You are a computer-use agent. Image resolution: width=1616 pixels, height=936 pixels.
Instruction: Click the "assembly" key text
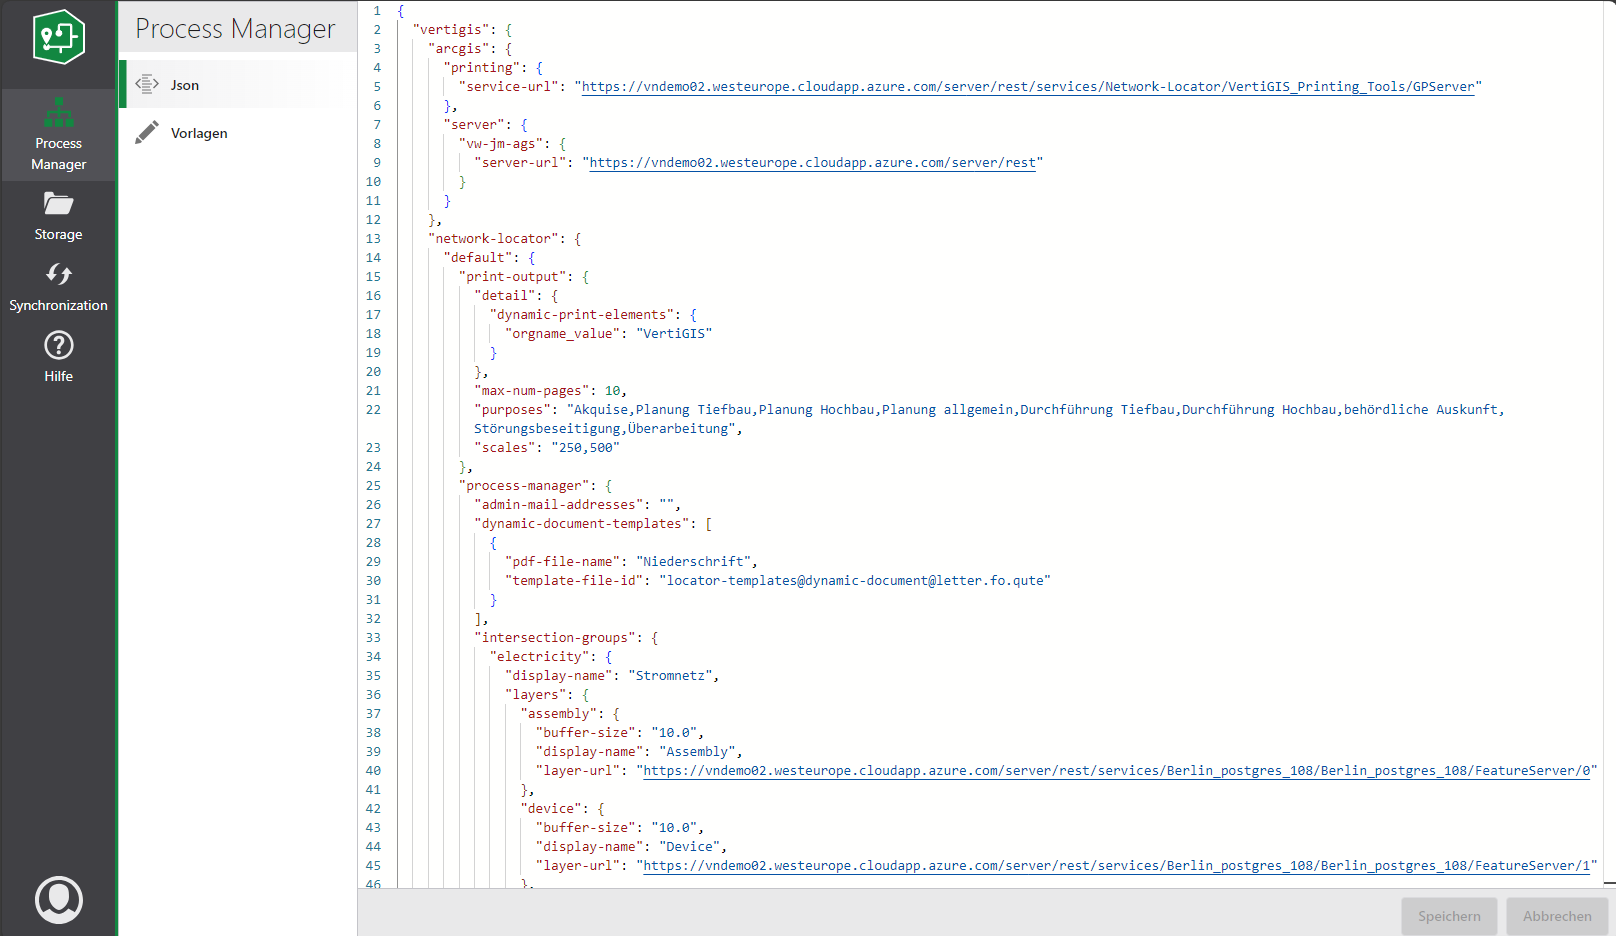tap(559, 714)
